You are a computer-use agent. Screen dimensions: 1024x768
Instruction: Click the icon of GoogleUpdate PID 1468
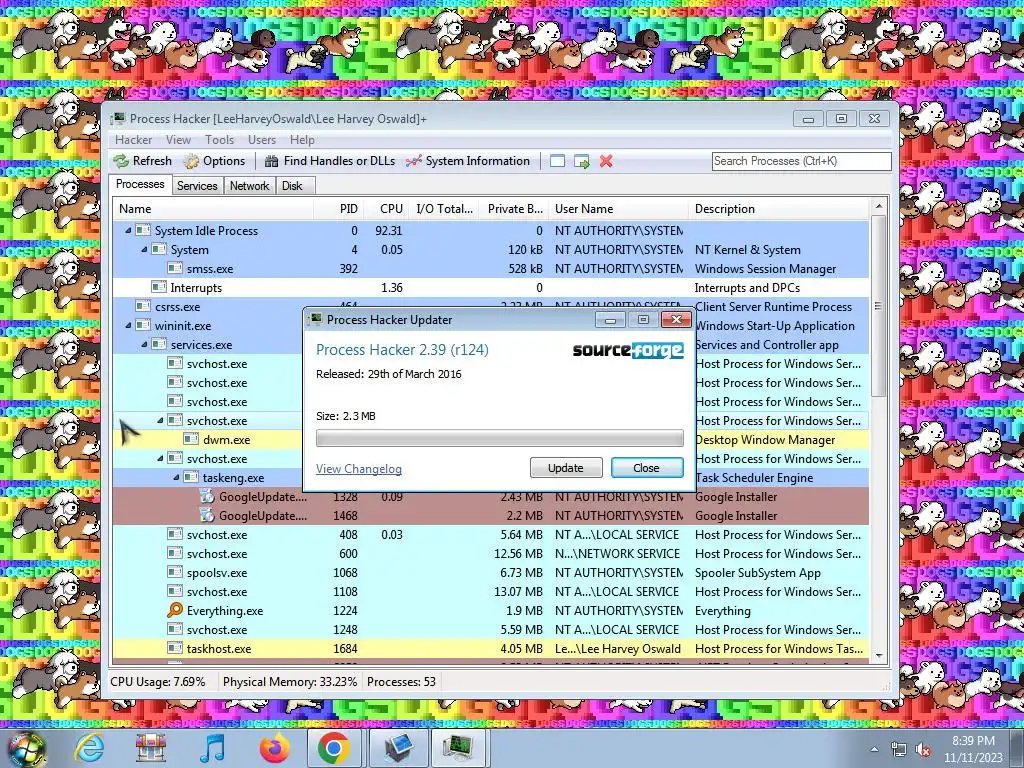click(207, 515)
